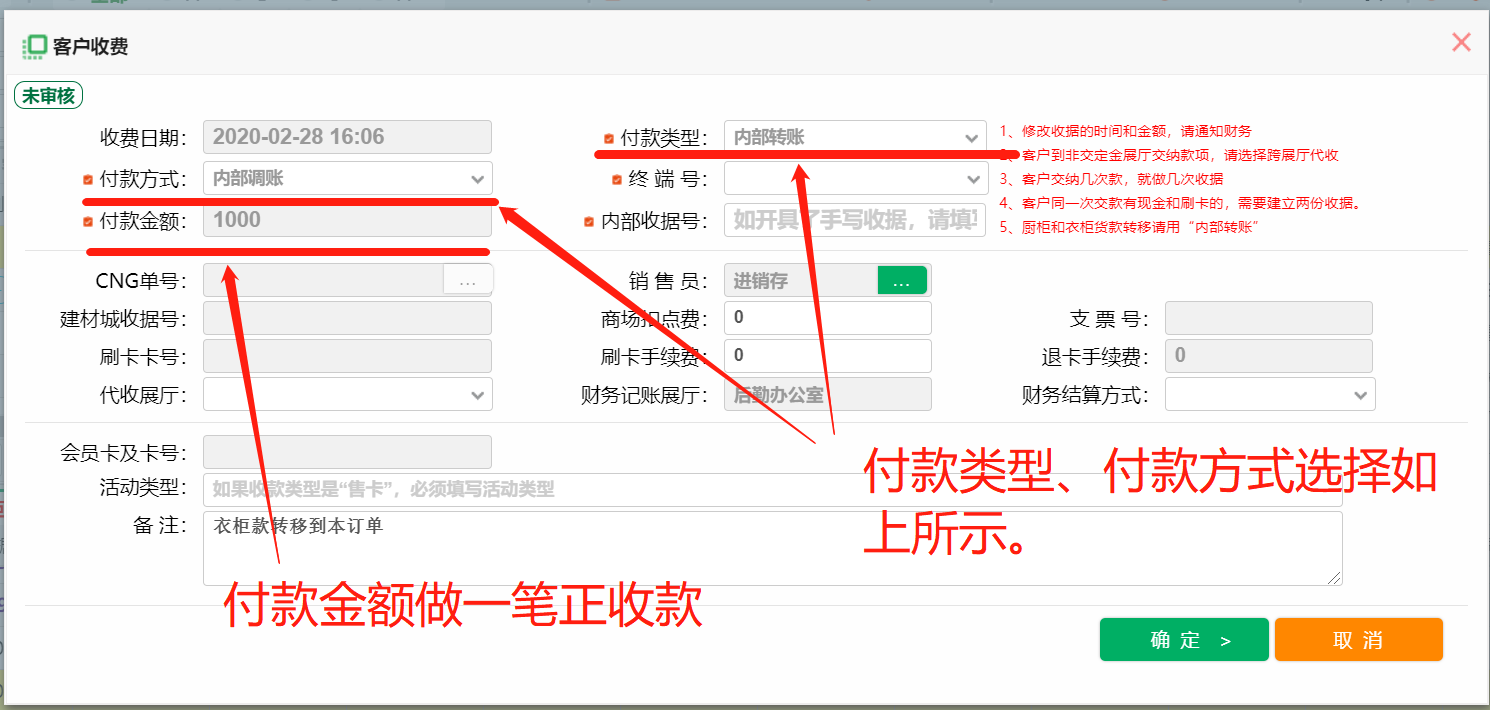
Task: Click the 未审核 status badge
Action: tap(47, 95)
